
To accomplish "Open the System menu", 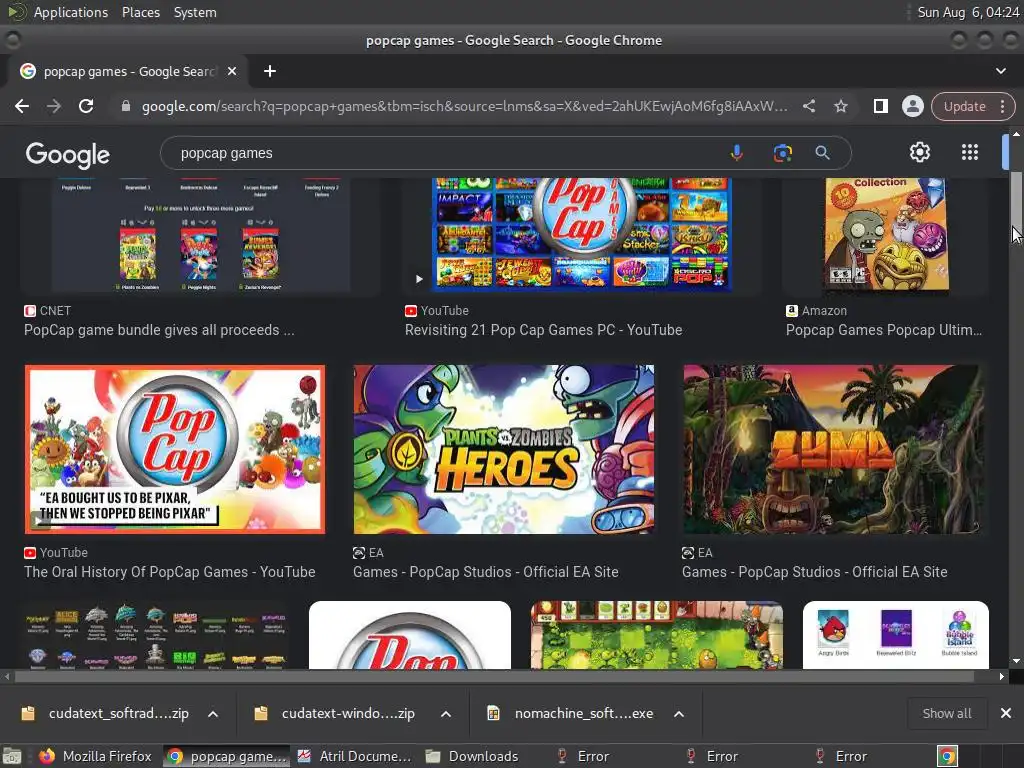I will coord(195,12).
